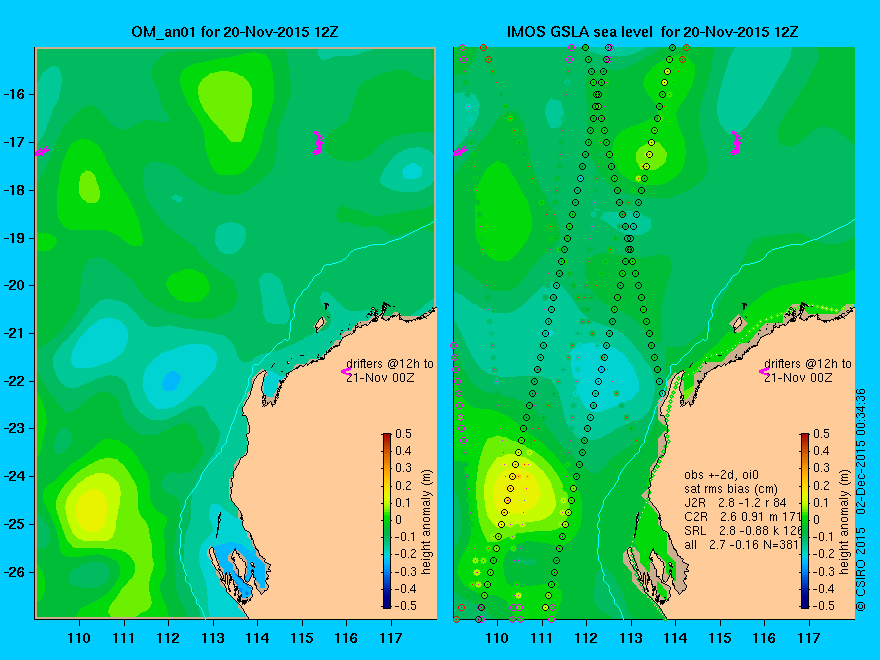Click longitude label 115 under the right map
Image resolution: width=880 pixels, height=660 pixels.
(719, 638)
